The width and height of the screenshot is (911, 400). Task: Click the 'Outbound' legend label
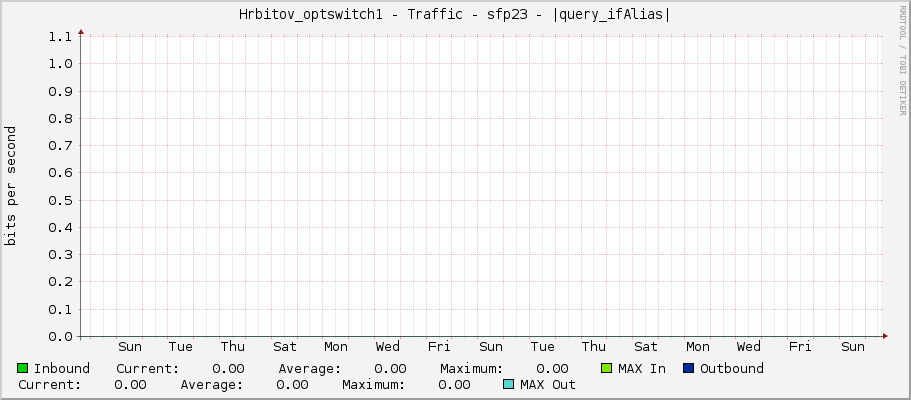731,369
